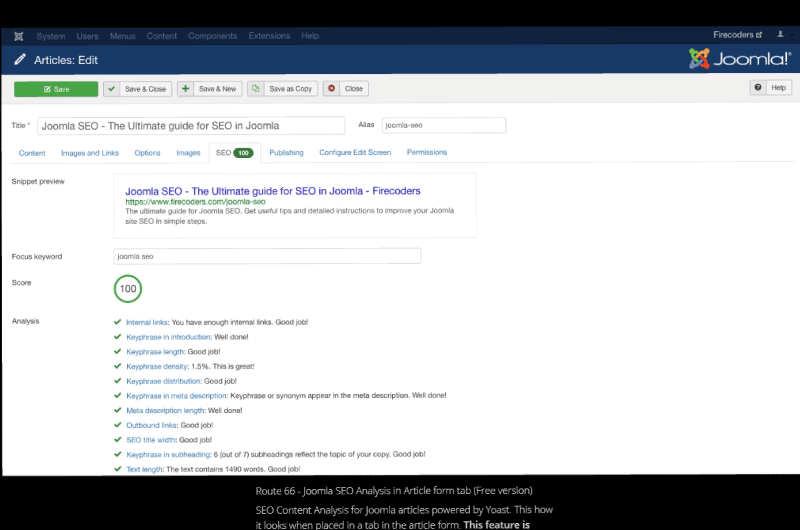Open the SEO title width link
800x530 pixels.
click(x=151, y=440)
